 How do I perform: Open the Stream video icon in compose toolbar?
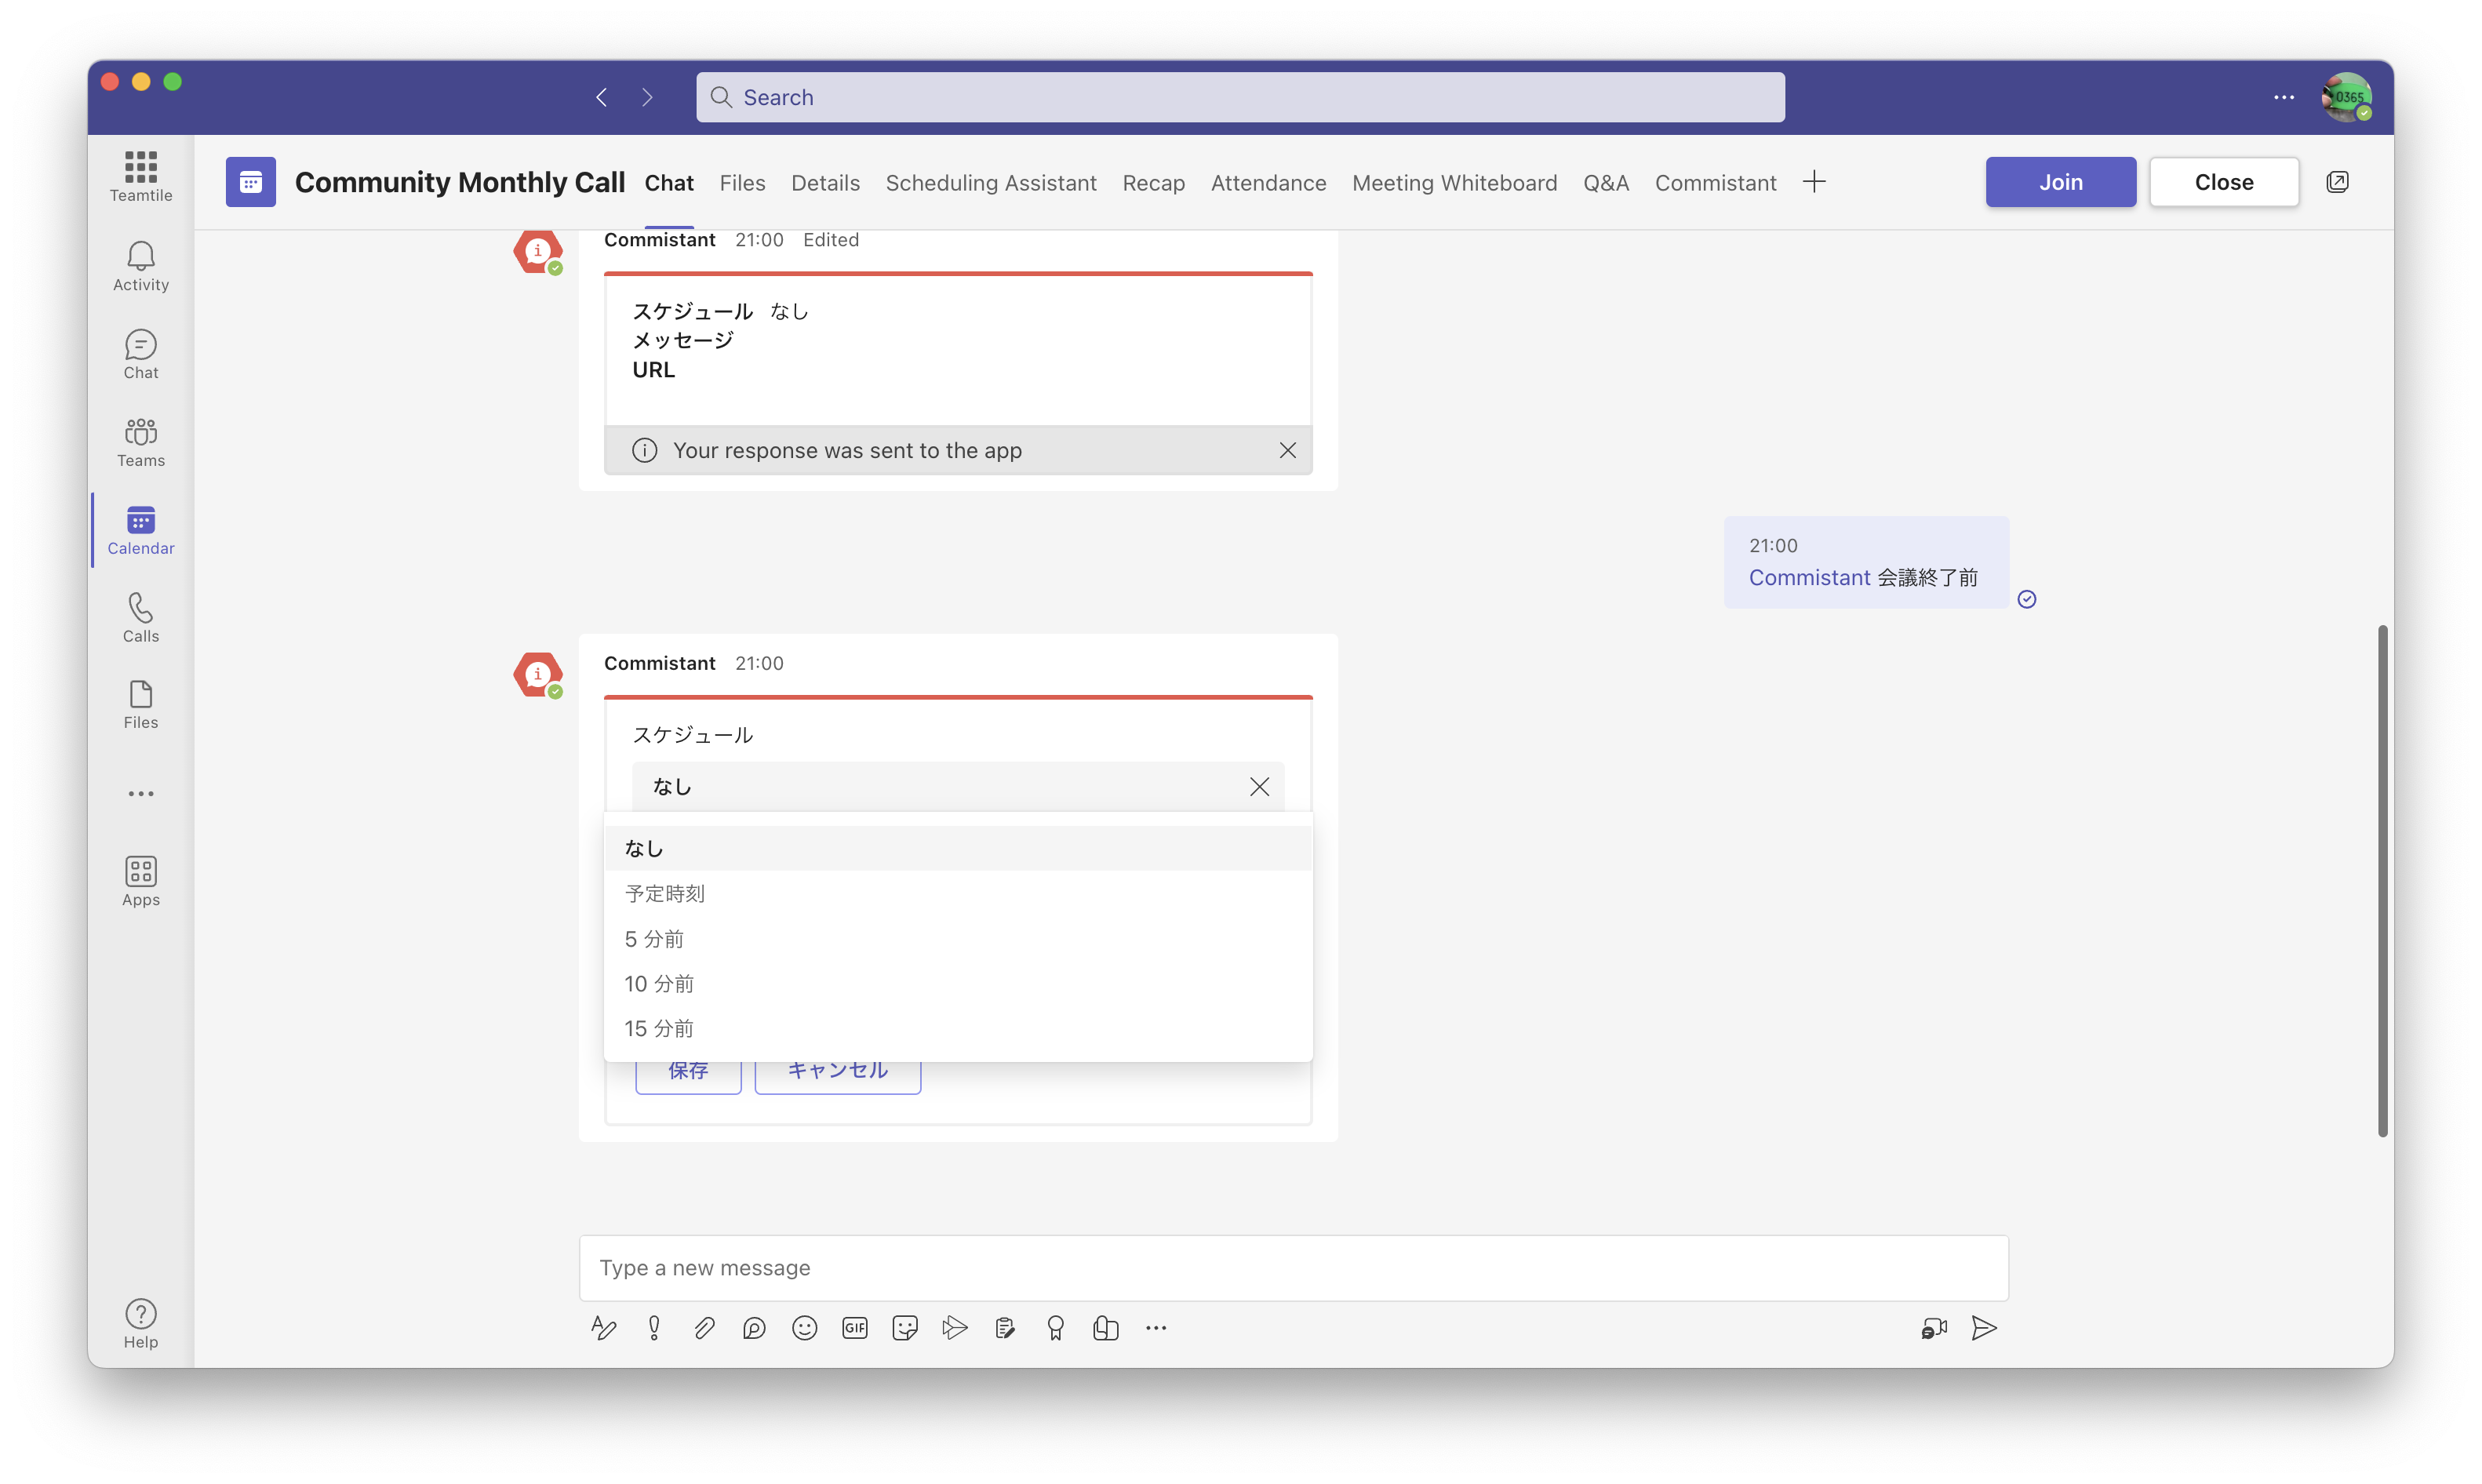pos(955,1328)
